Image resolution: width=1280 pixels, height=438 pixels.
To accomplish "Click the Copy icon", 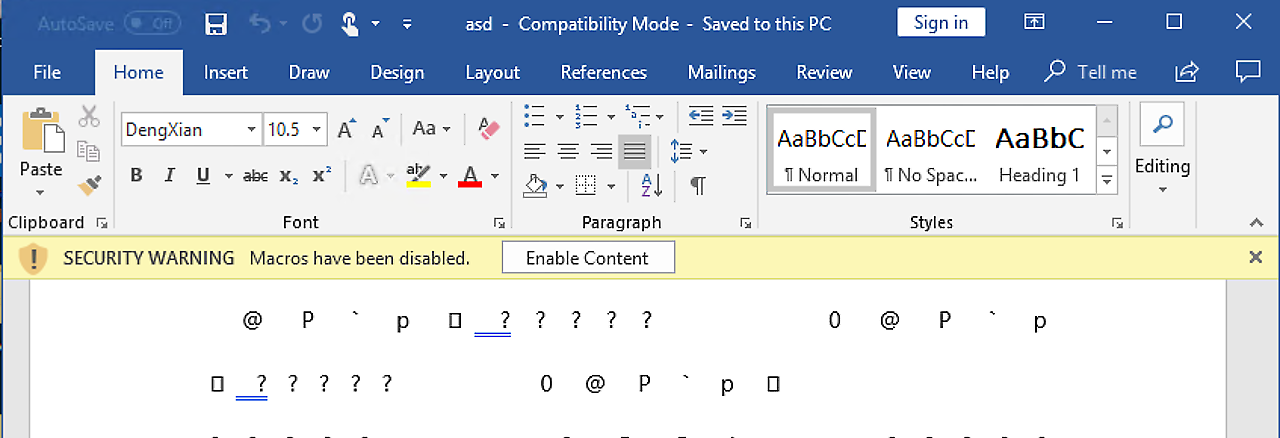I will tap(89, 150).
